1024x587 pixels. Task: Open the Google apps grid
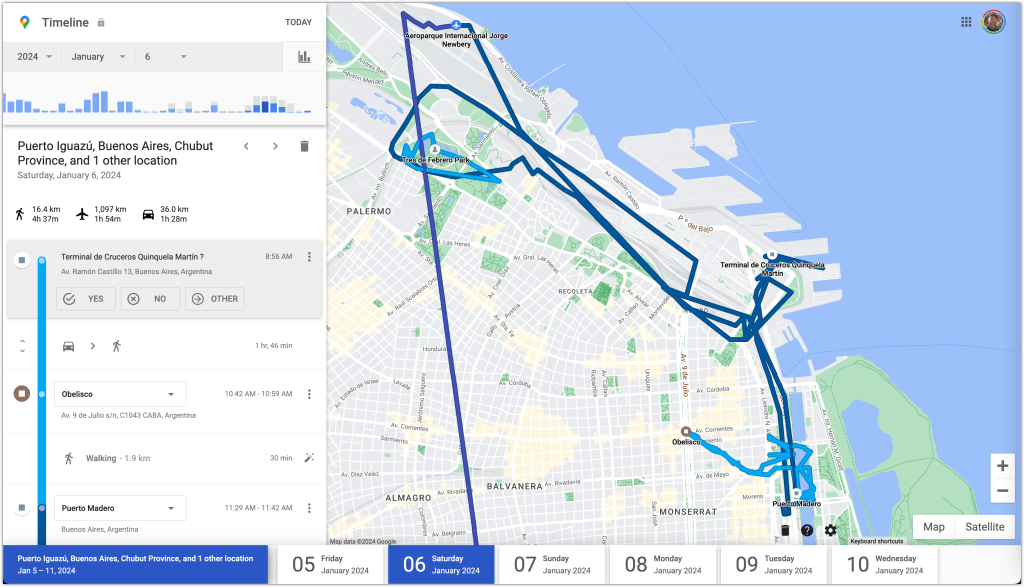966,22
